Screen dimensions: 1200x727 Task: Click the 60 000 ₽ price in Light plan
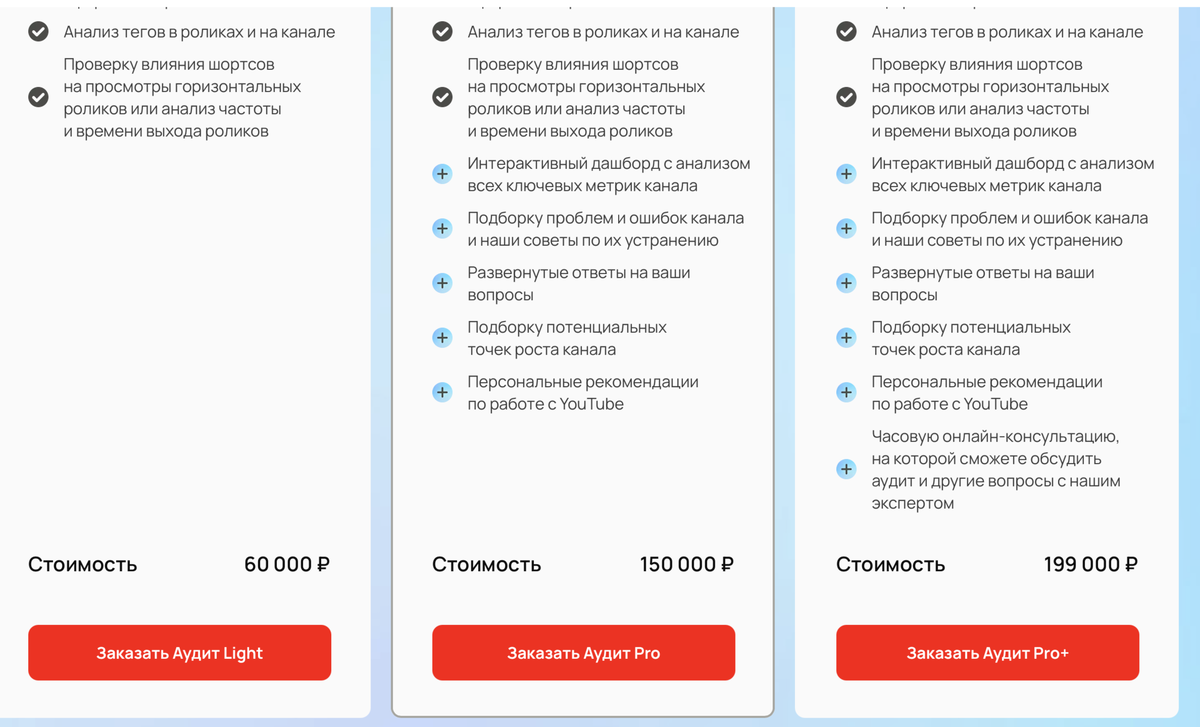(x=287, y=564)
